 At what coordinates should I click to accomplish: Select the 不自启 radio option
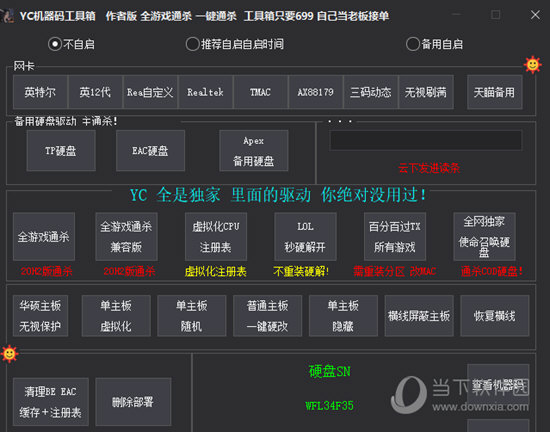(71, 44)
